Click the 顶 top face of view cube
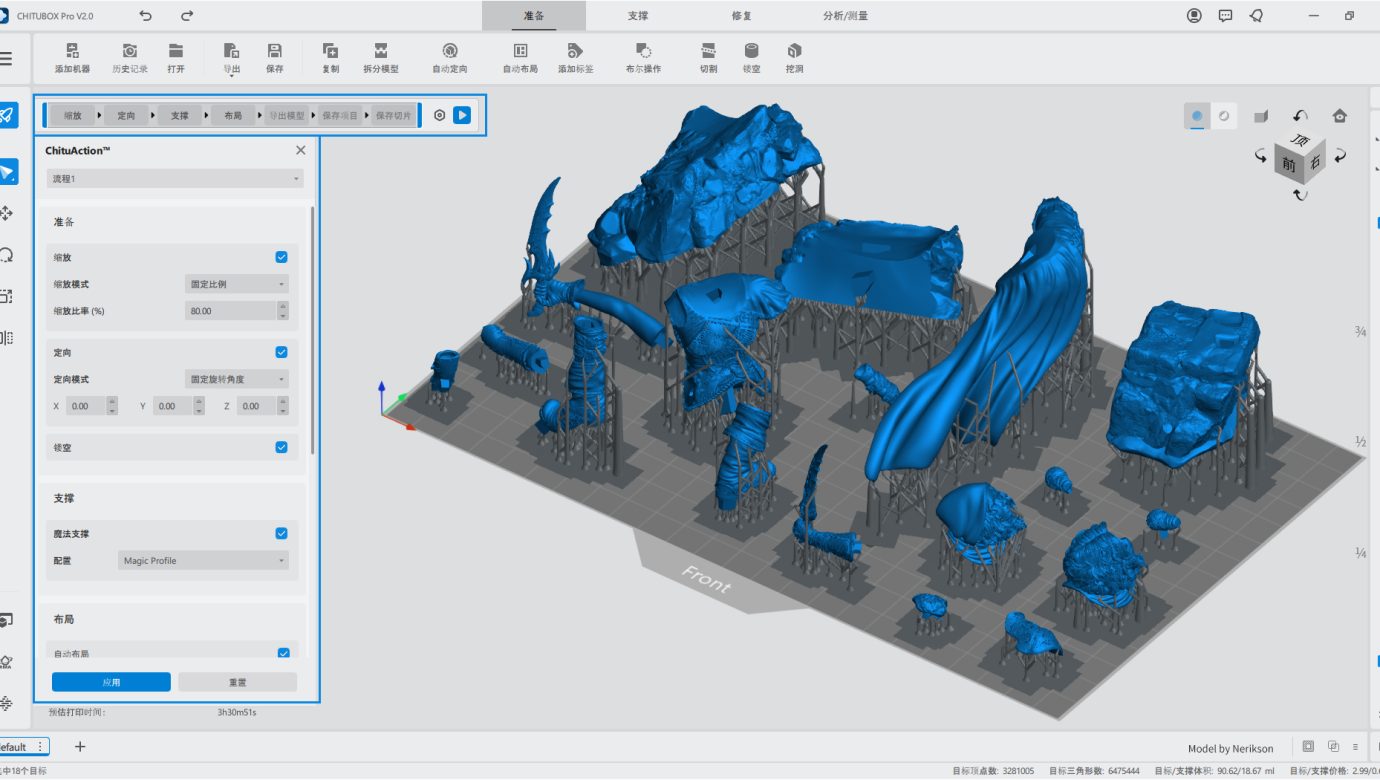 1300,142
